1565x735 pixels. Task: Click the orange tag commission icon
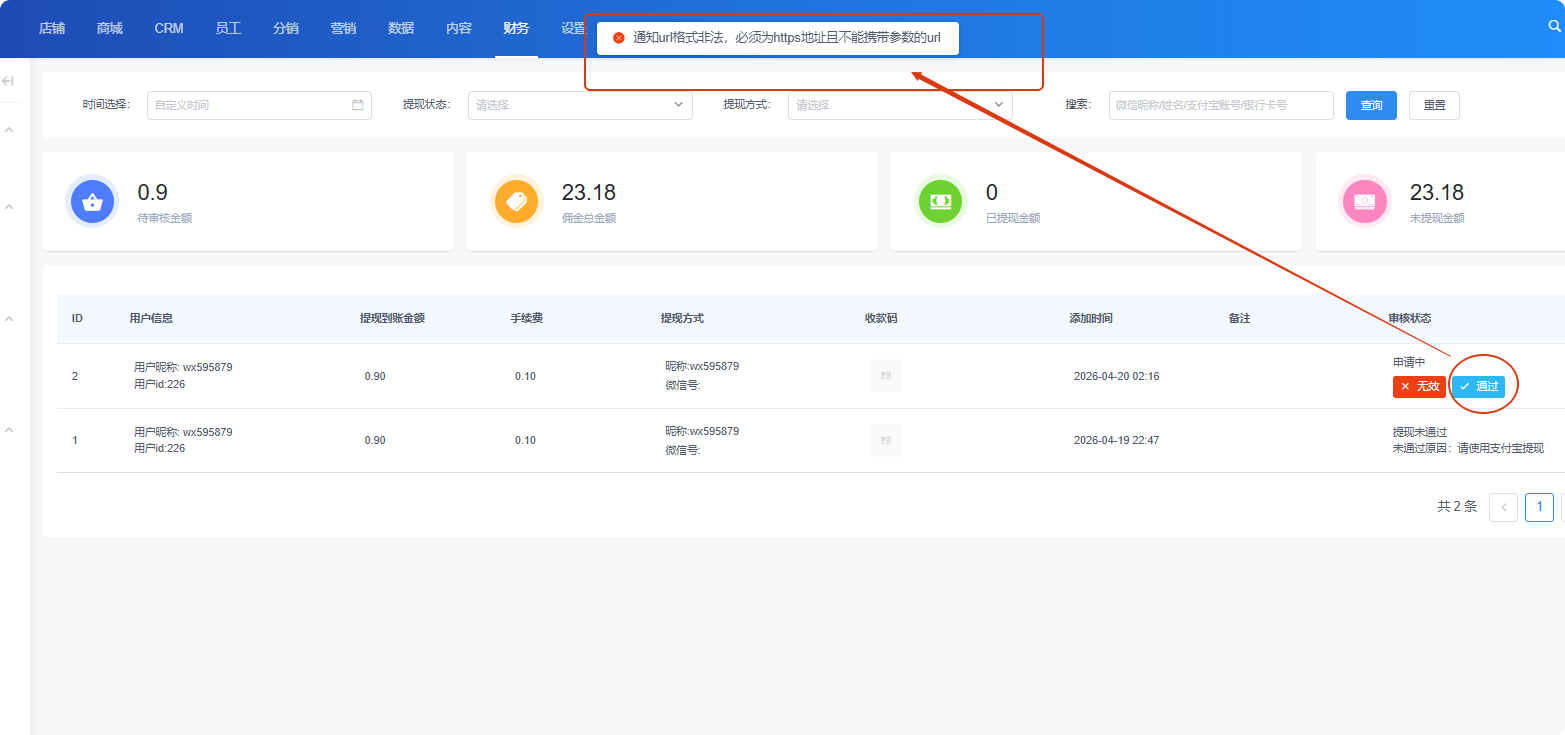coord(516,201)
